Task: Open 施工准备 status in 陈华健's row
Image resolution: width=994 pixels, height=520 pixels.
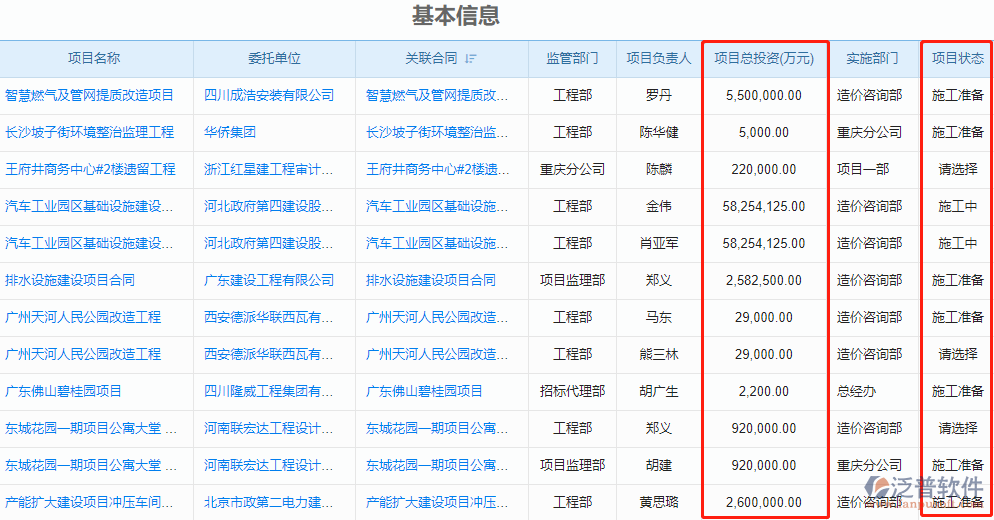Action: 958,132
